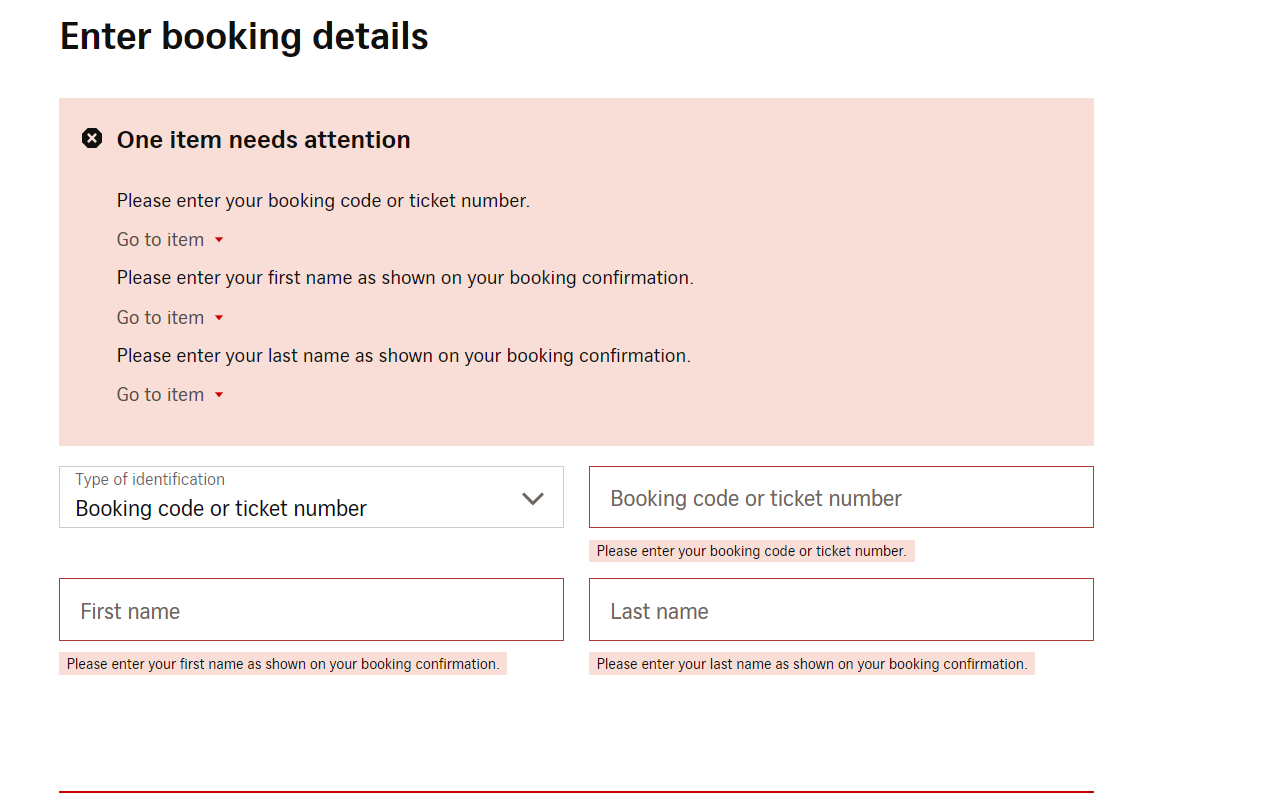The image size is (1263, 793).
Task: Focus the Booking code or ticket number field
Action: pyautogui.click(x=841, y=497)
